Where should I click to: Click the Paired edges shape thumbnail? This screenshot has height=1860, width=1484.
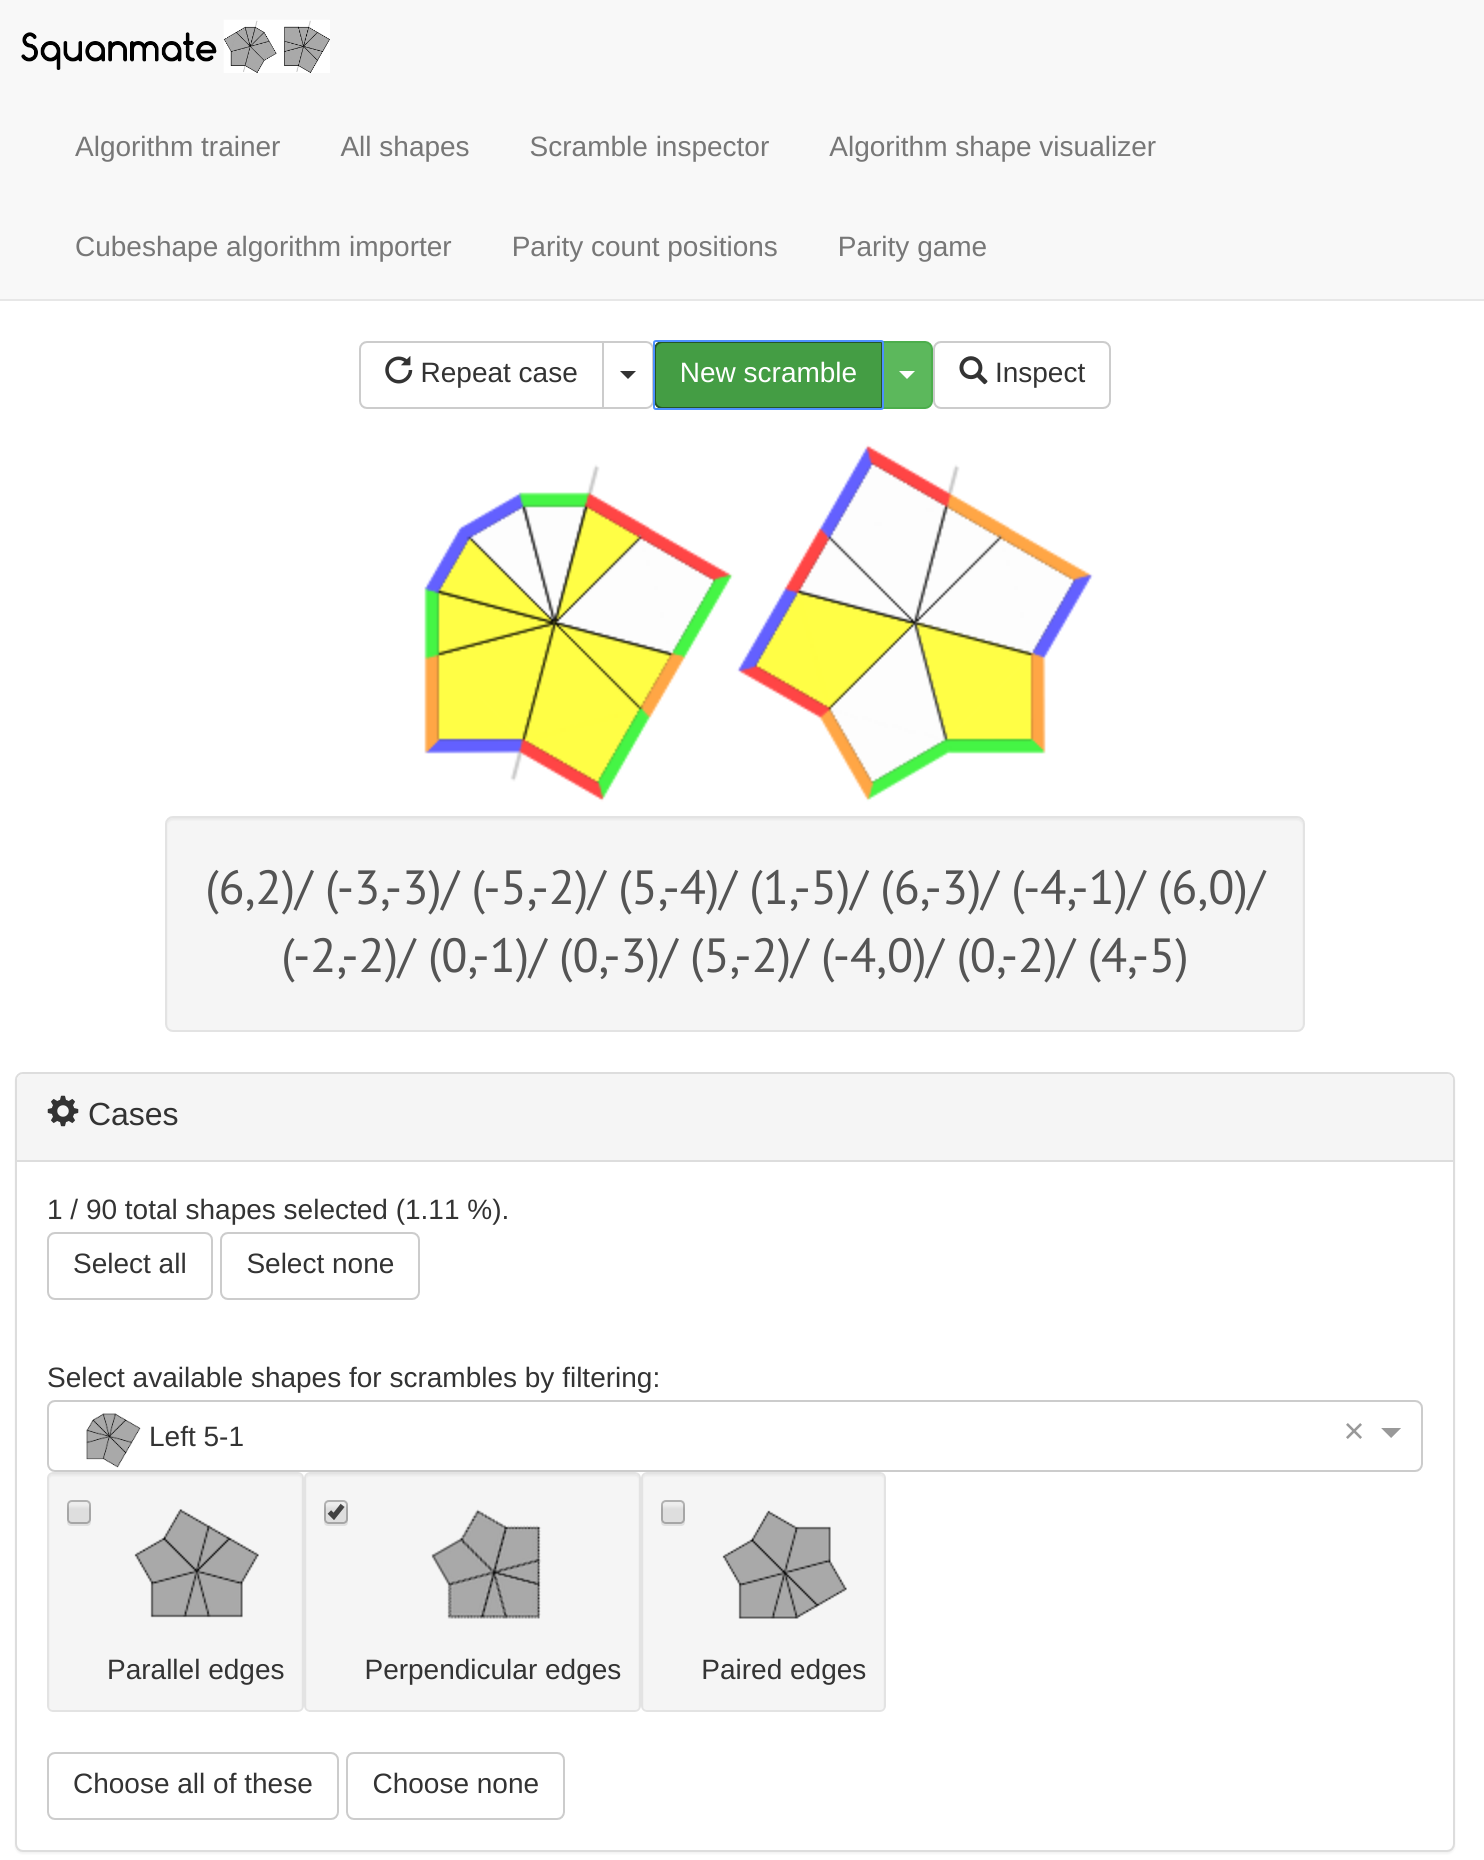[785, 1565]
